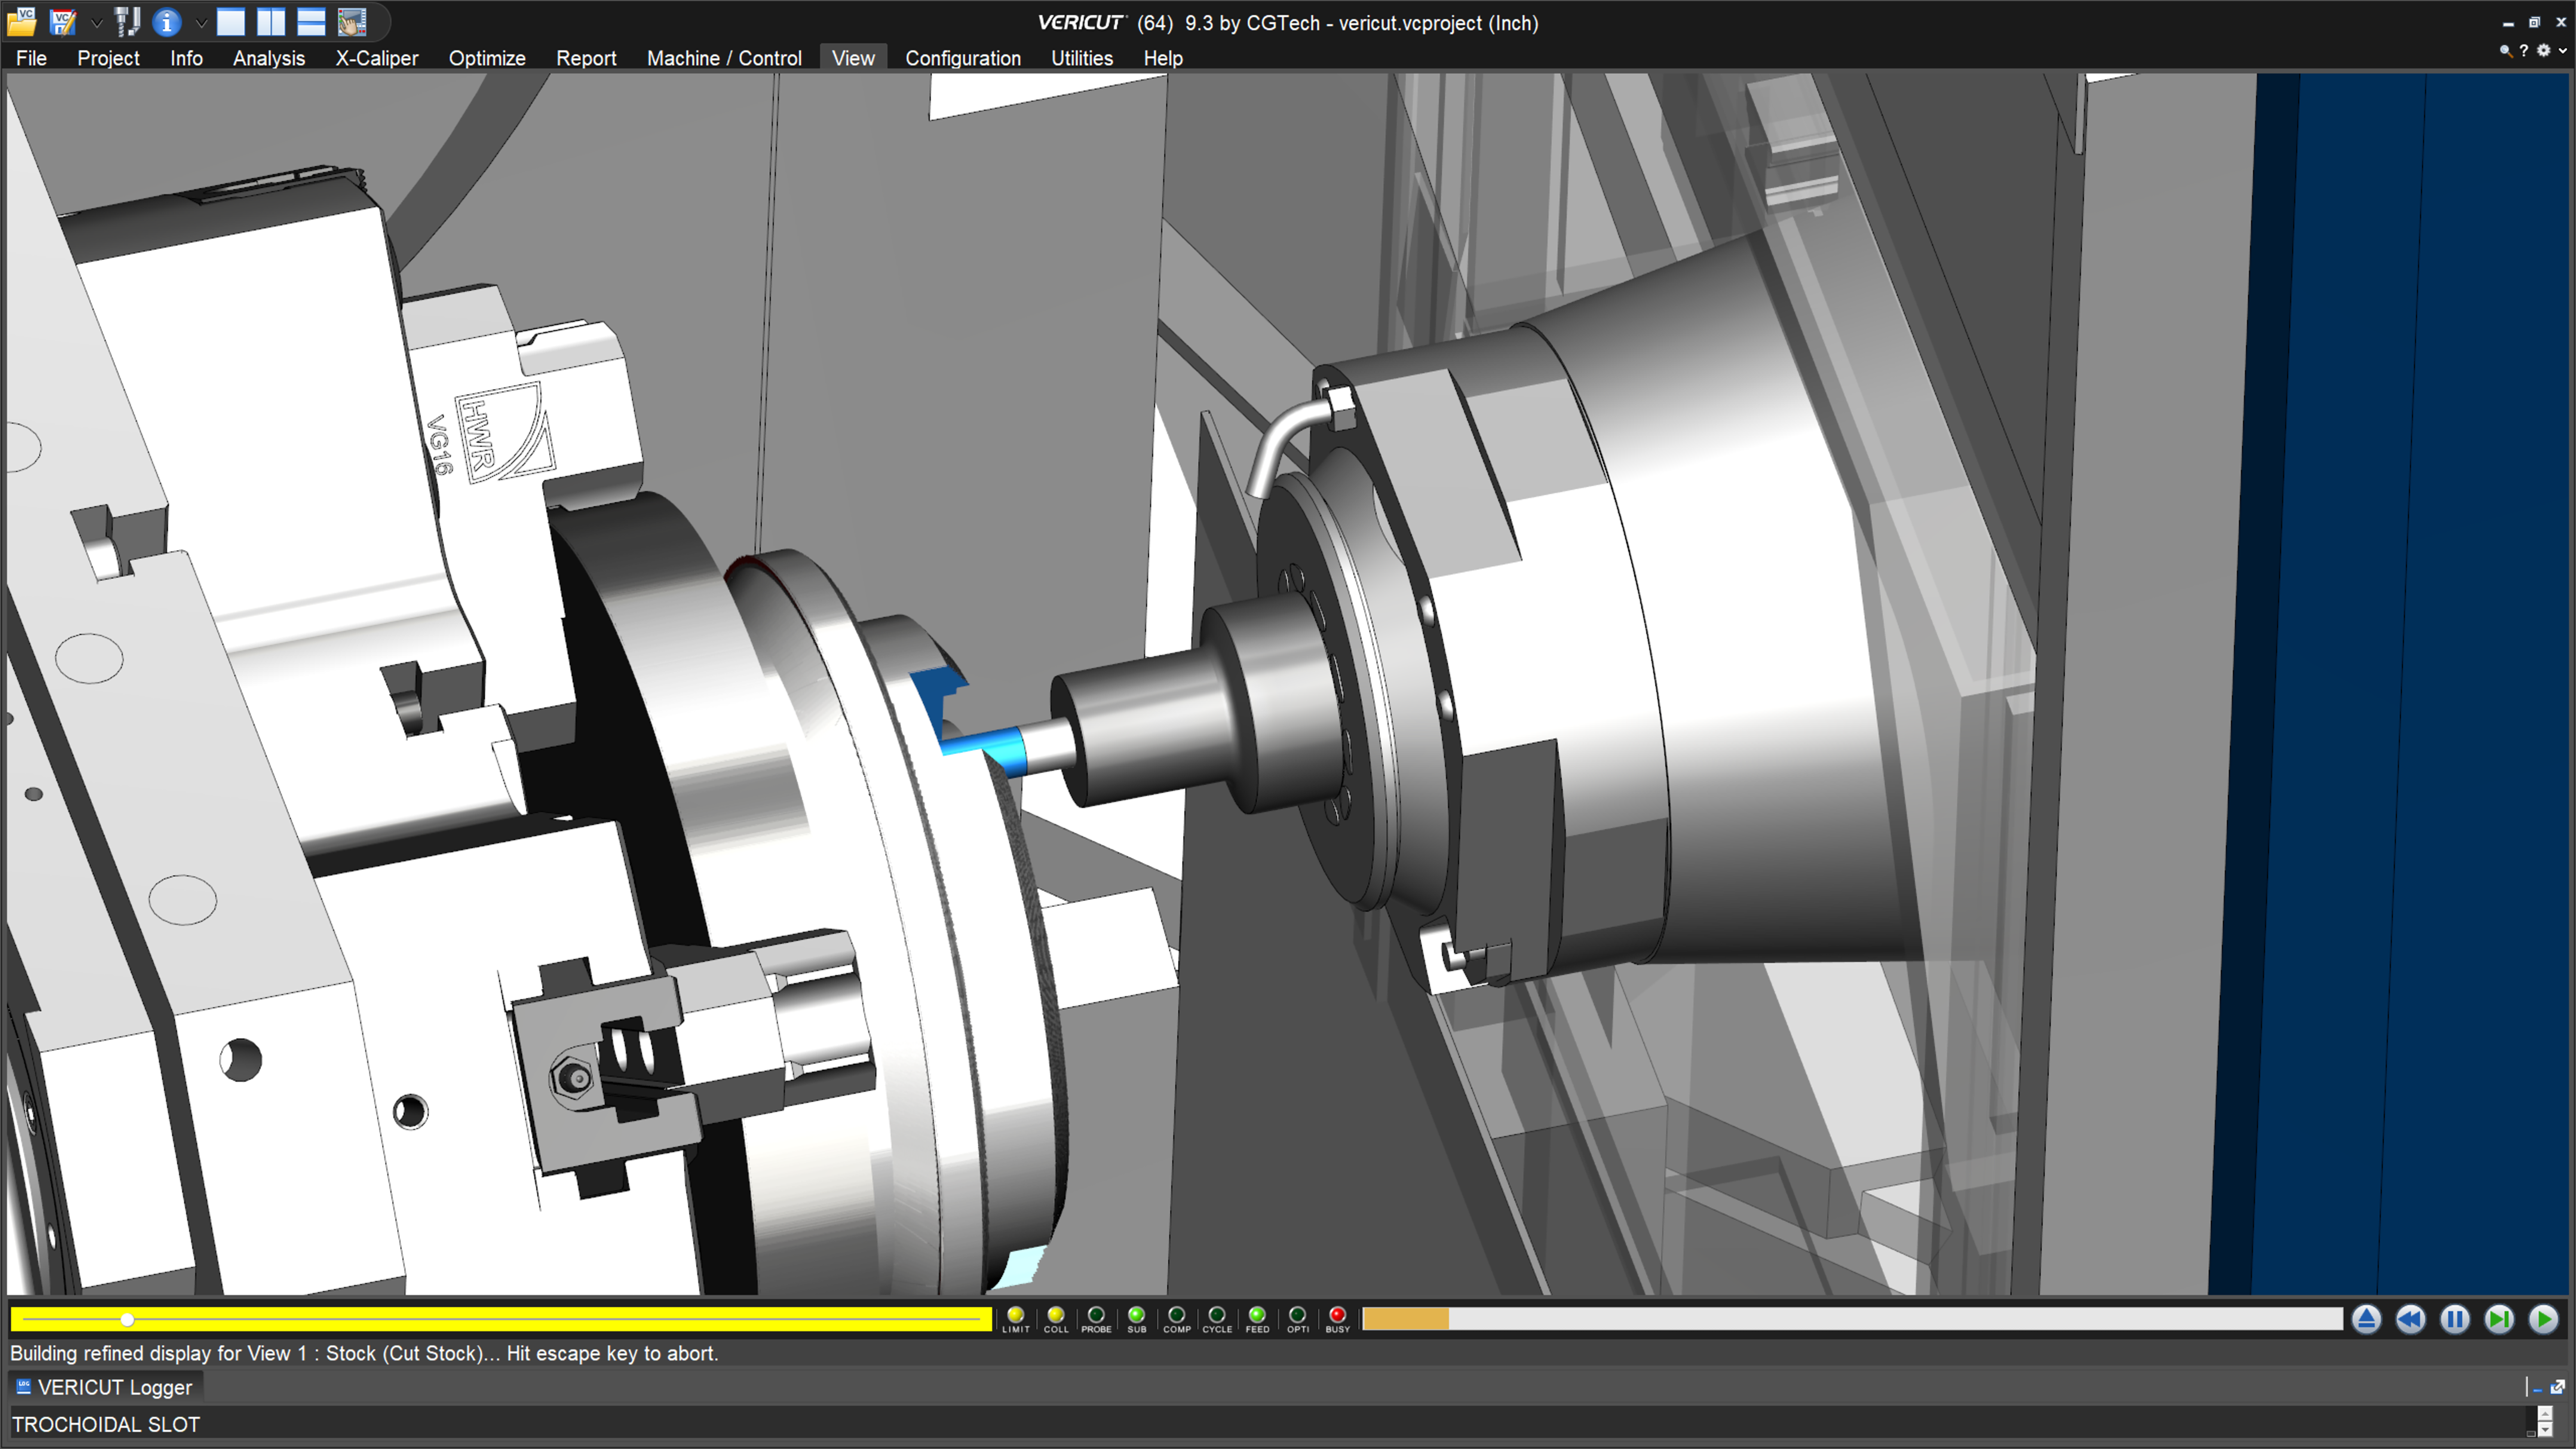Open a VERICUT project file
This screenshot has width=2576, height=1449.
pyautogui.click(x=22, y=21)
